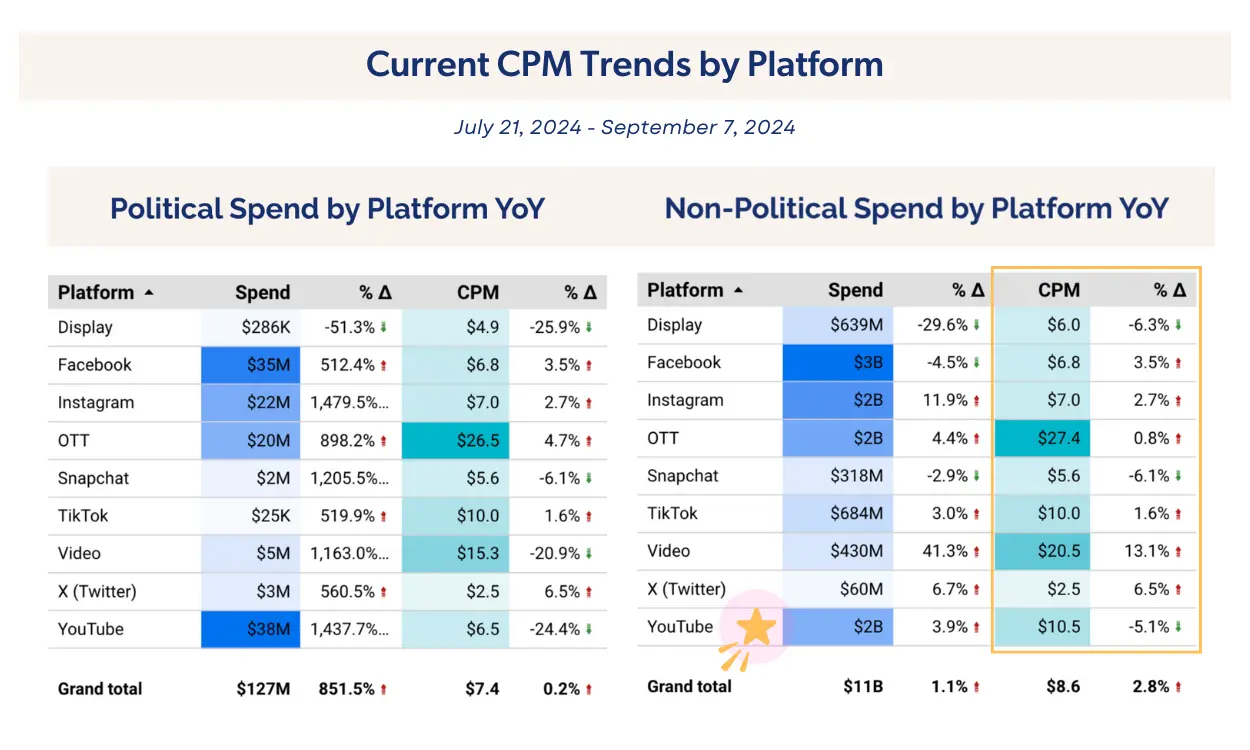The height and width of the screenshot is (750, 1250).
Task: Click the teal $27.4 OTT CPM cell
Action: [1042, 438]
